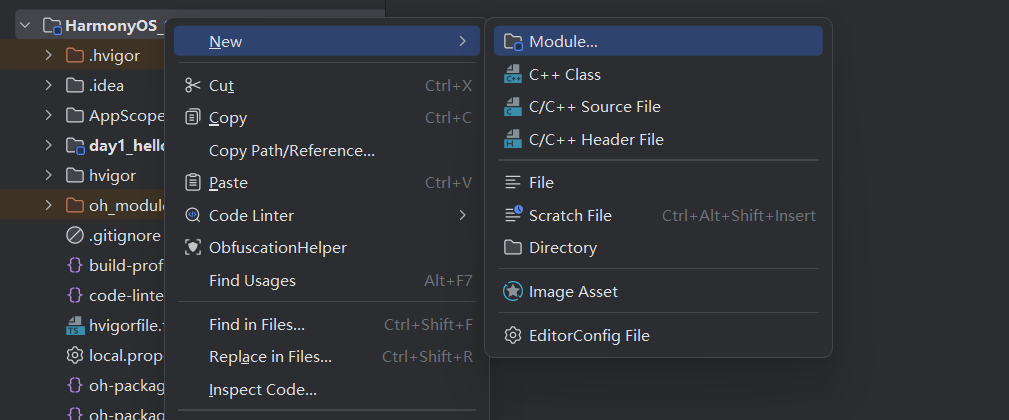Click the arrow next to New
The image size is (1009, 420).
point(462,41)
